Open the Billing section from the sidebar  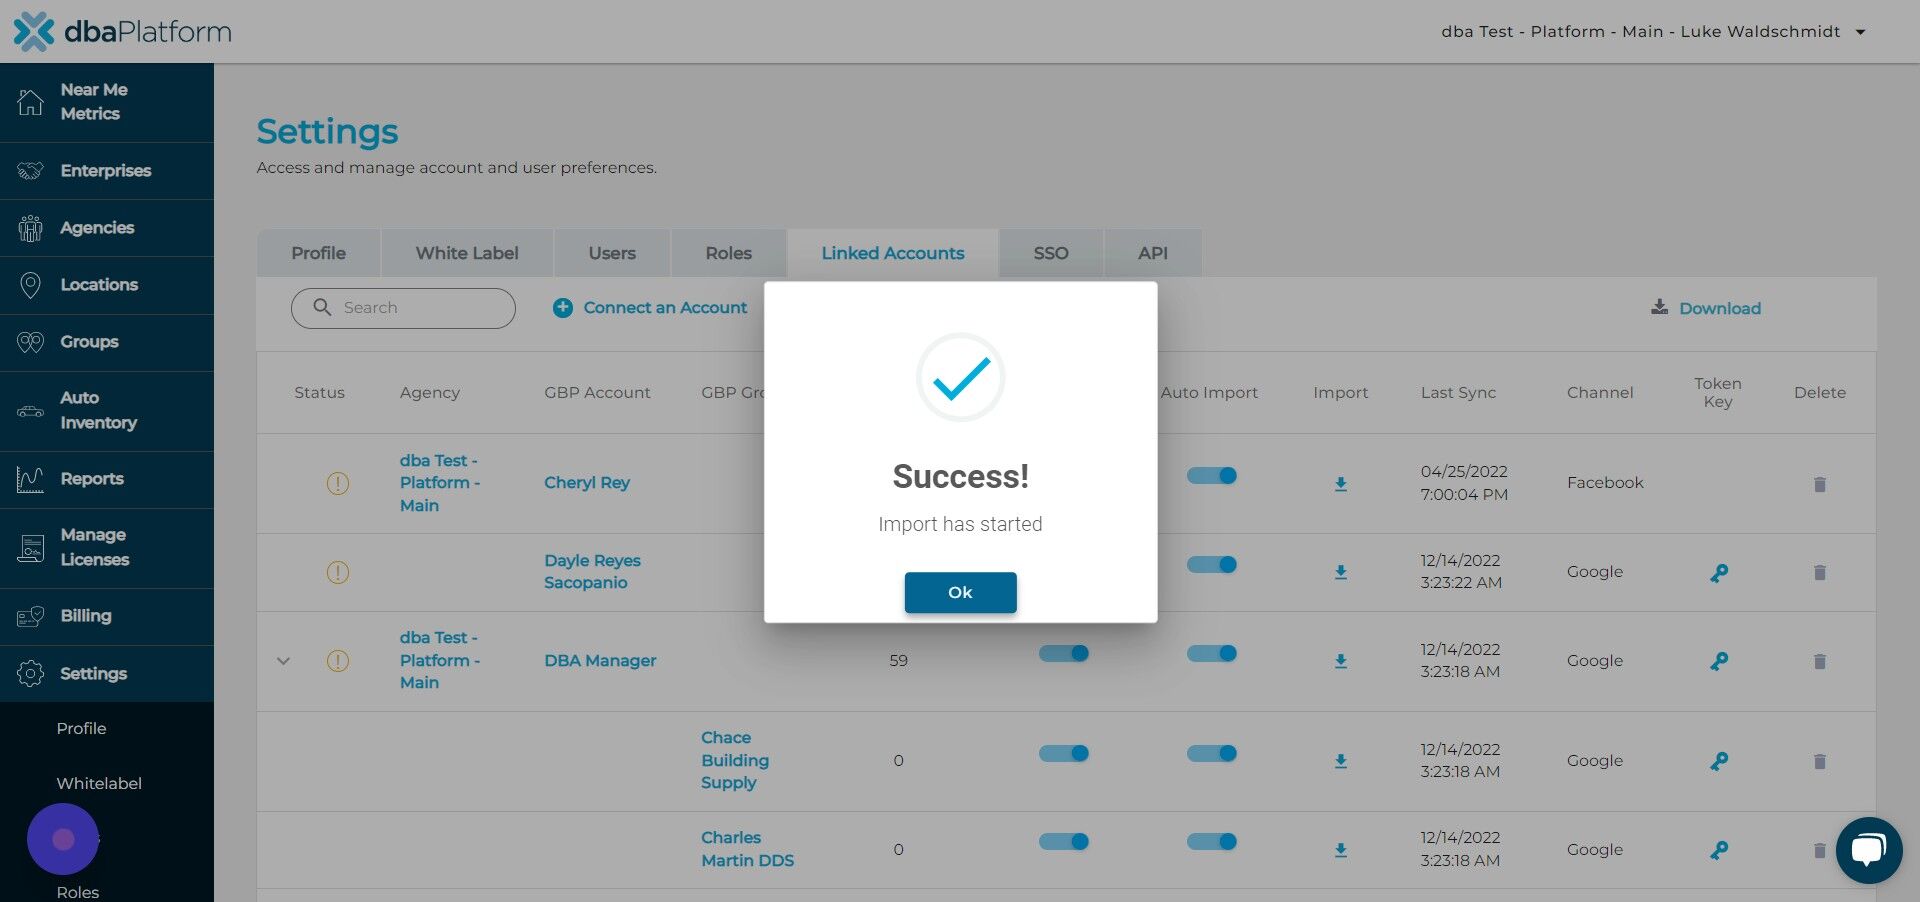86,616
